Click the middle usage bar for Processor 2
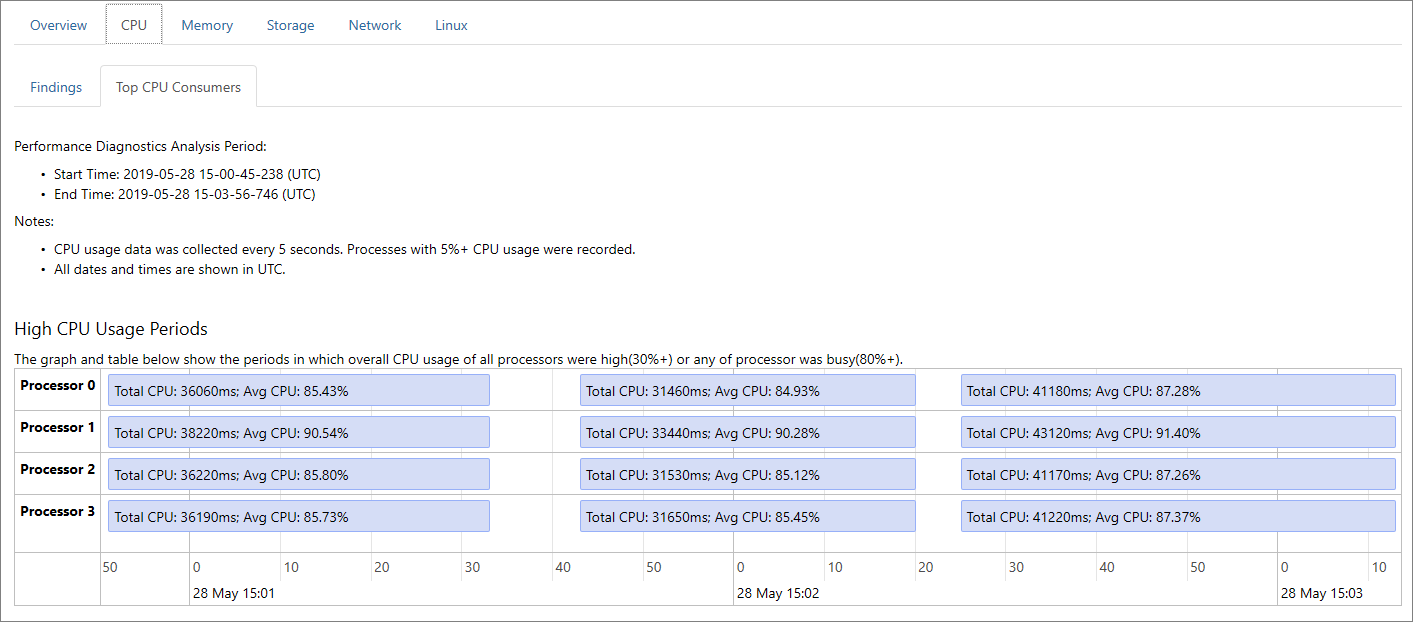The image size is (1413, 622). point(747,474)
